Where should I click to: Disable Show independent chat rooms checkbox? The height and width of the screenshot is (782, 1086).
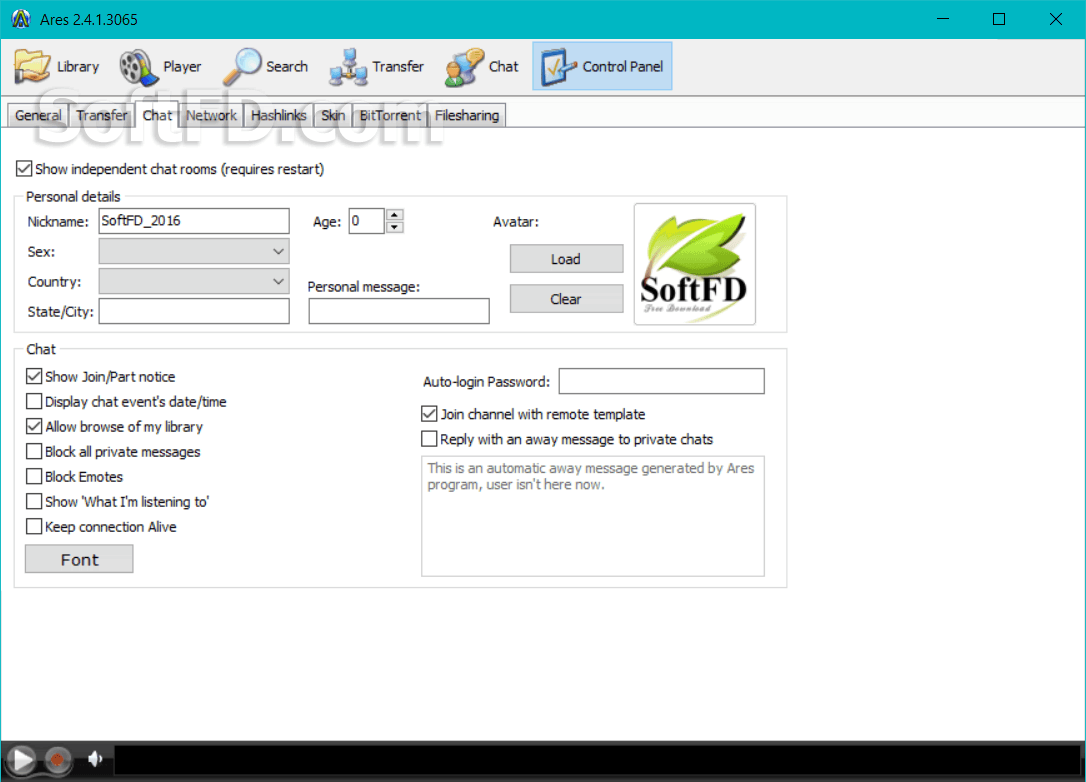click(24, 168)
